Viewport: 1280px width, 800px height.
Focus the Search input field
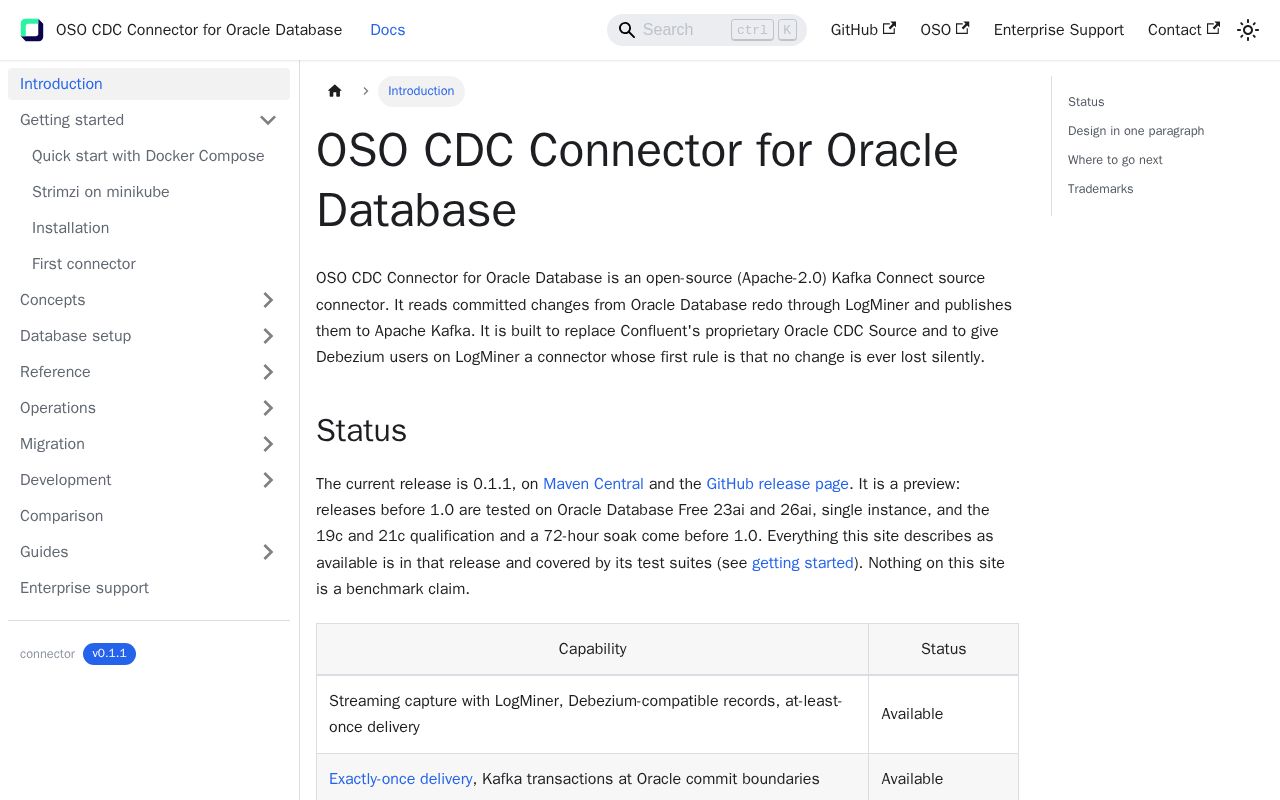click(x=707, y=30)
